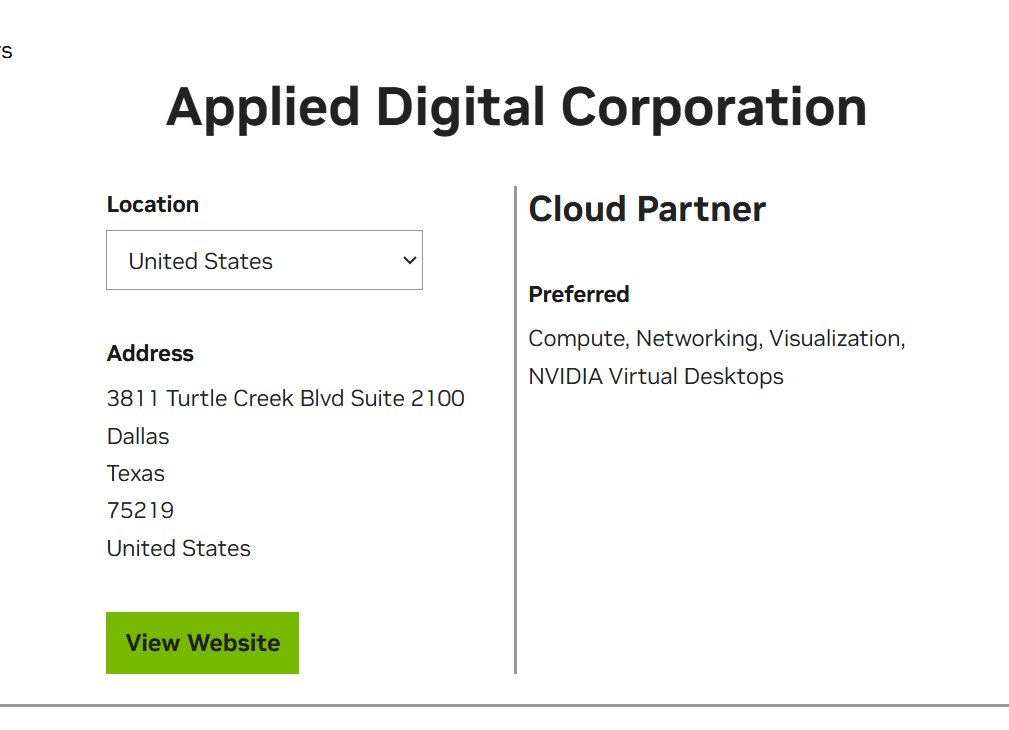Image resolution: width=1009 pixels, height=730 pixels.
Task: Click the state name Texas
Action: [136, 473]
